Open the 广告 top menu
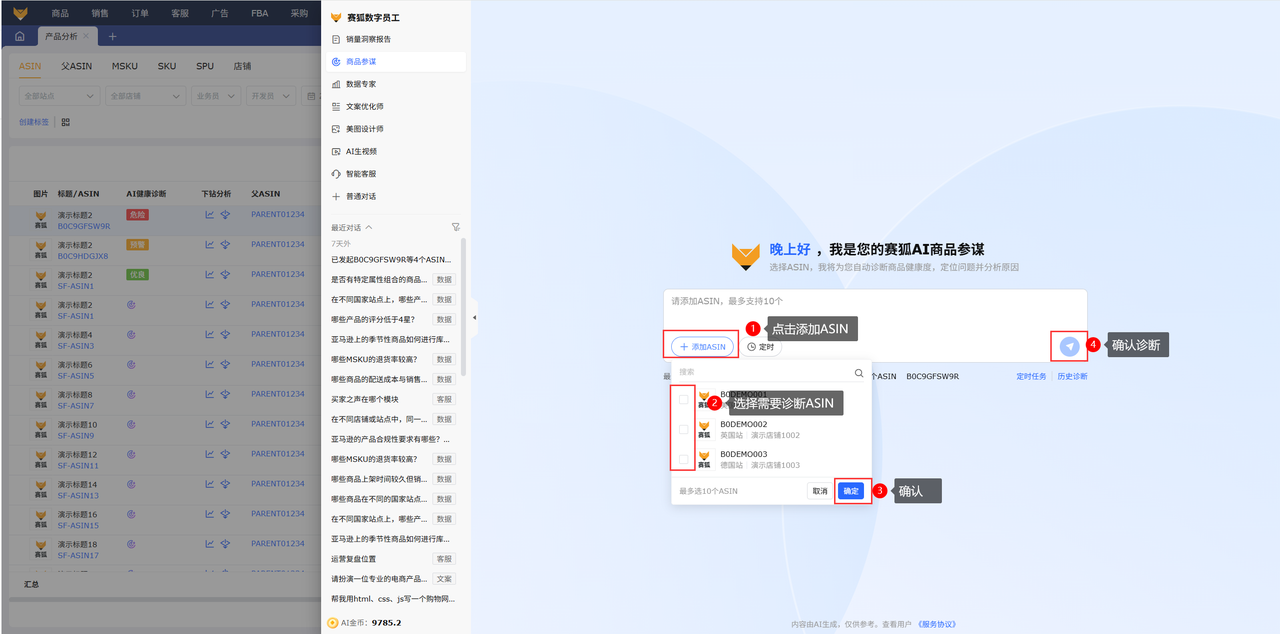Viewport: 1280px width, 634px height. click(220, 13)
